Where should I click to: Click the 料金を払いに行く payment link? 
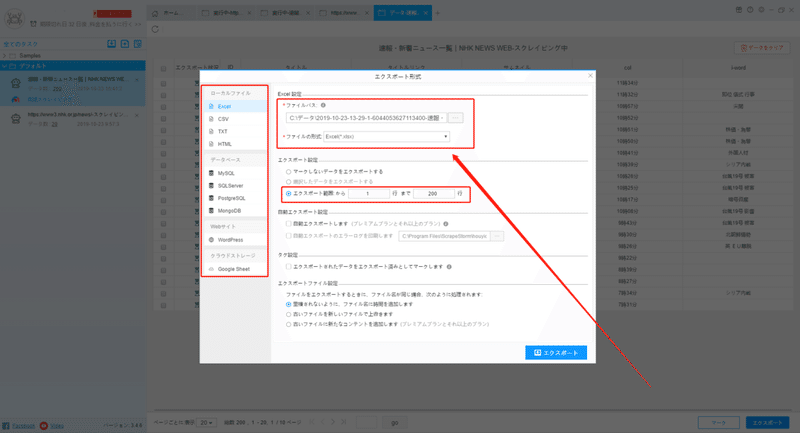(115, 24)
